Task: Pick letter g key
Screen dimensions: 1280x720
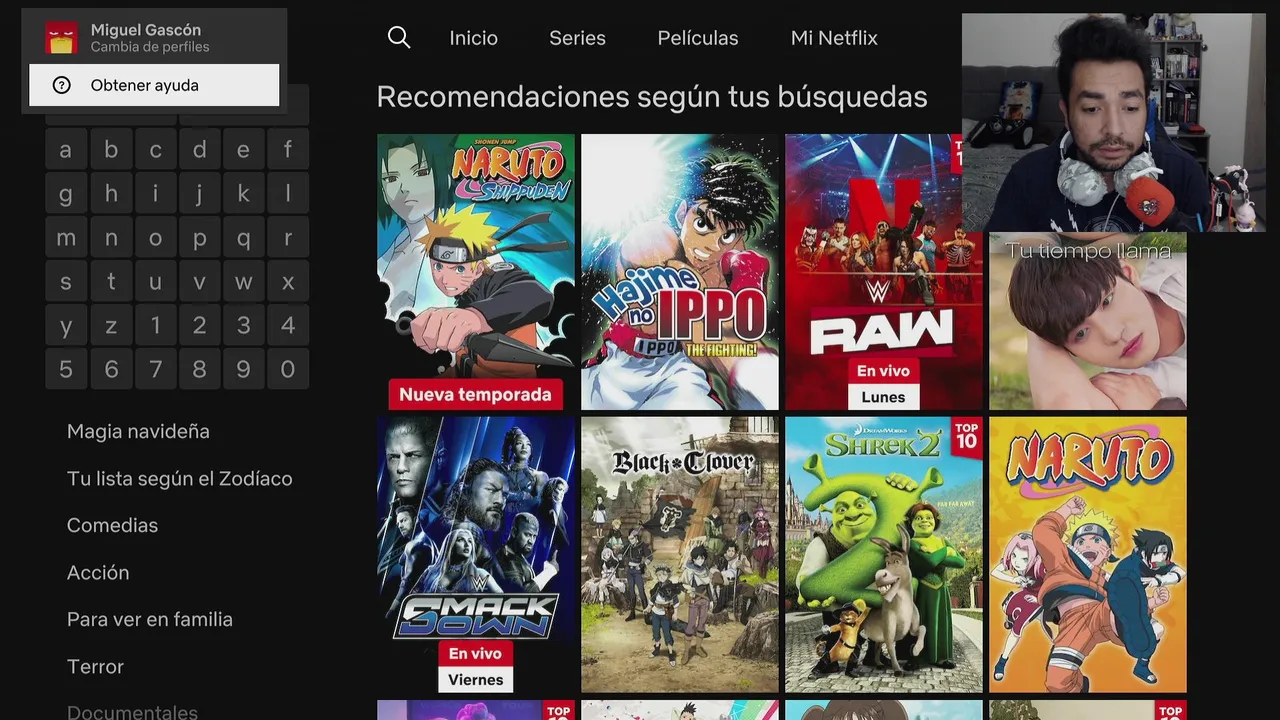Action: (66, 194)
